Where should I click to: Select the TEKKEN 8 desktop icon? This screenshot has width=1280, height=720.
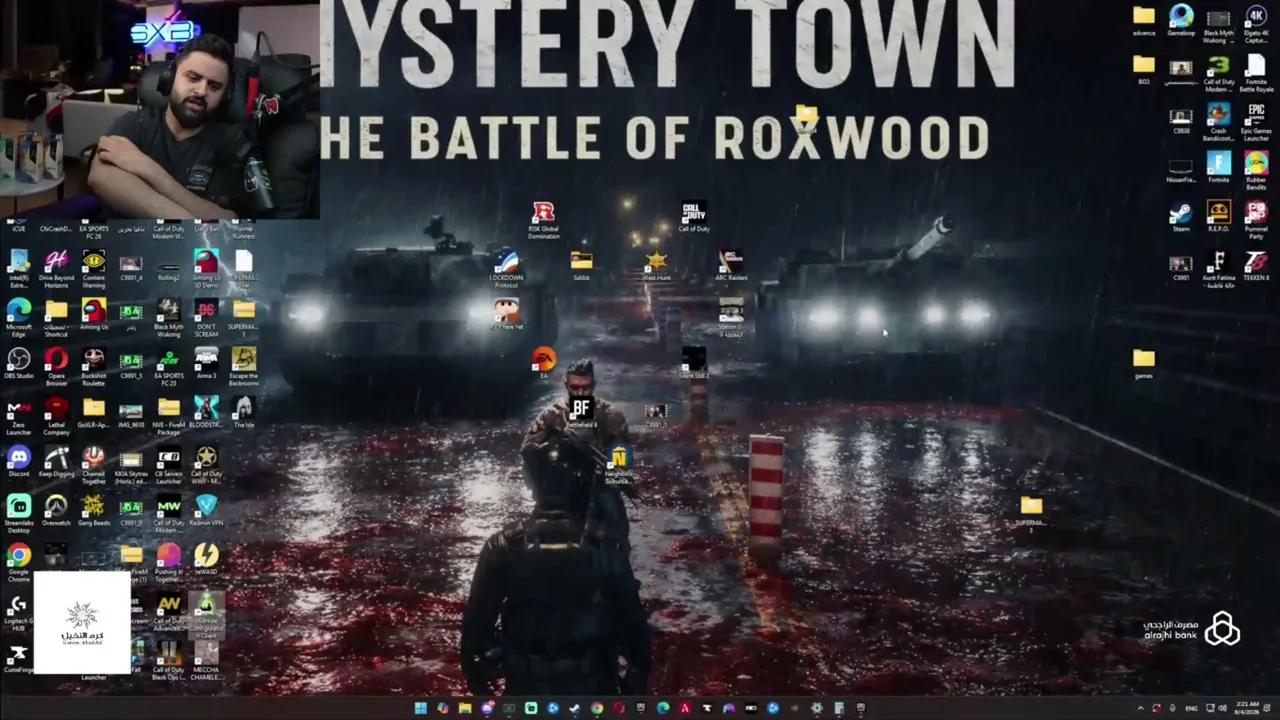pyautogui.click(x=1256, y=265)
